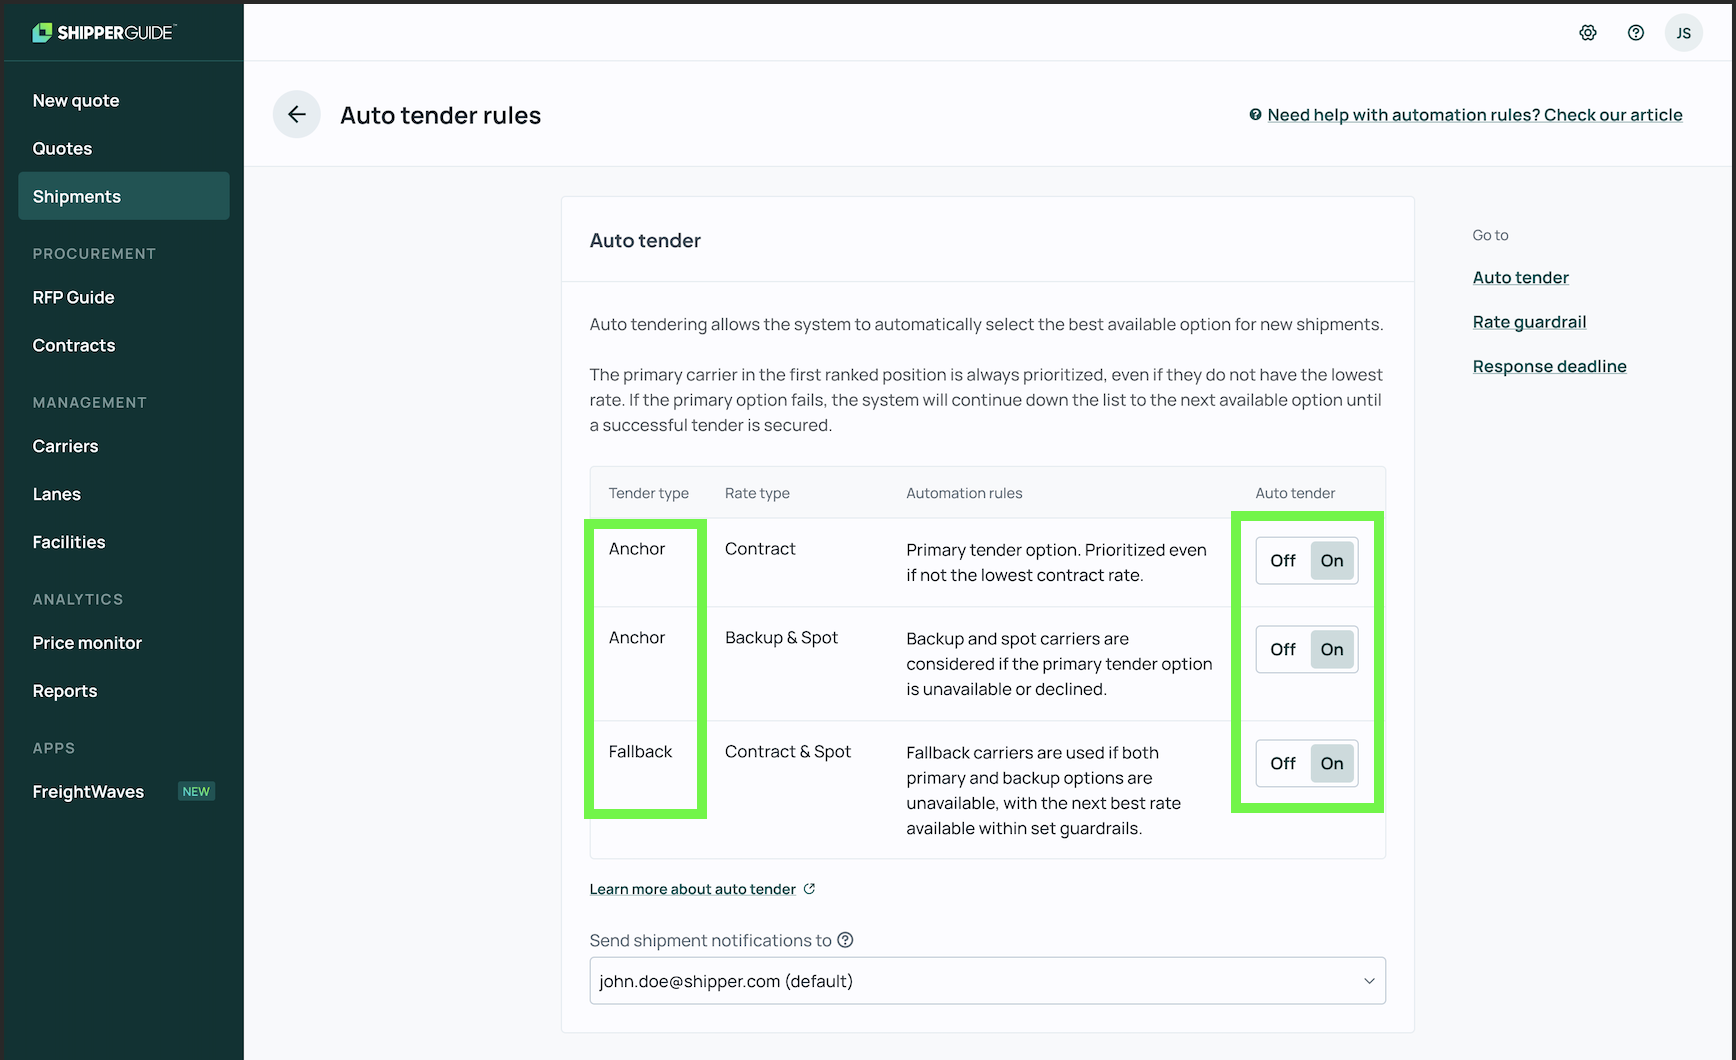The width and height of the screenshot is (1736, 1060).
Task: Disable auto tender for Backup & Spot row
Action: click(x=1283, y=649)
